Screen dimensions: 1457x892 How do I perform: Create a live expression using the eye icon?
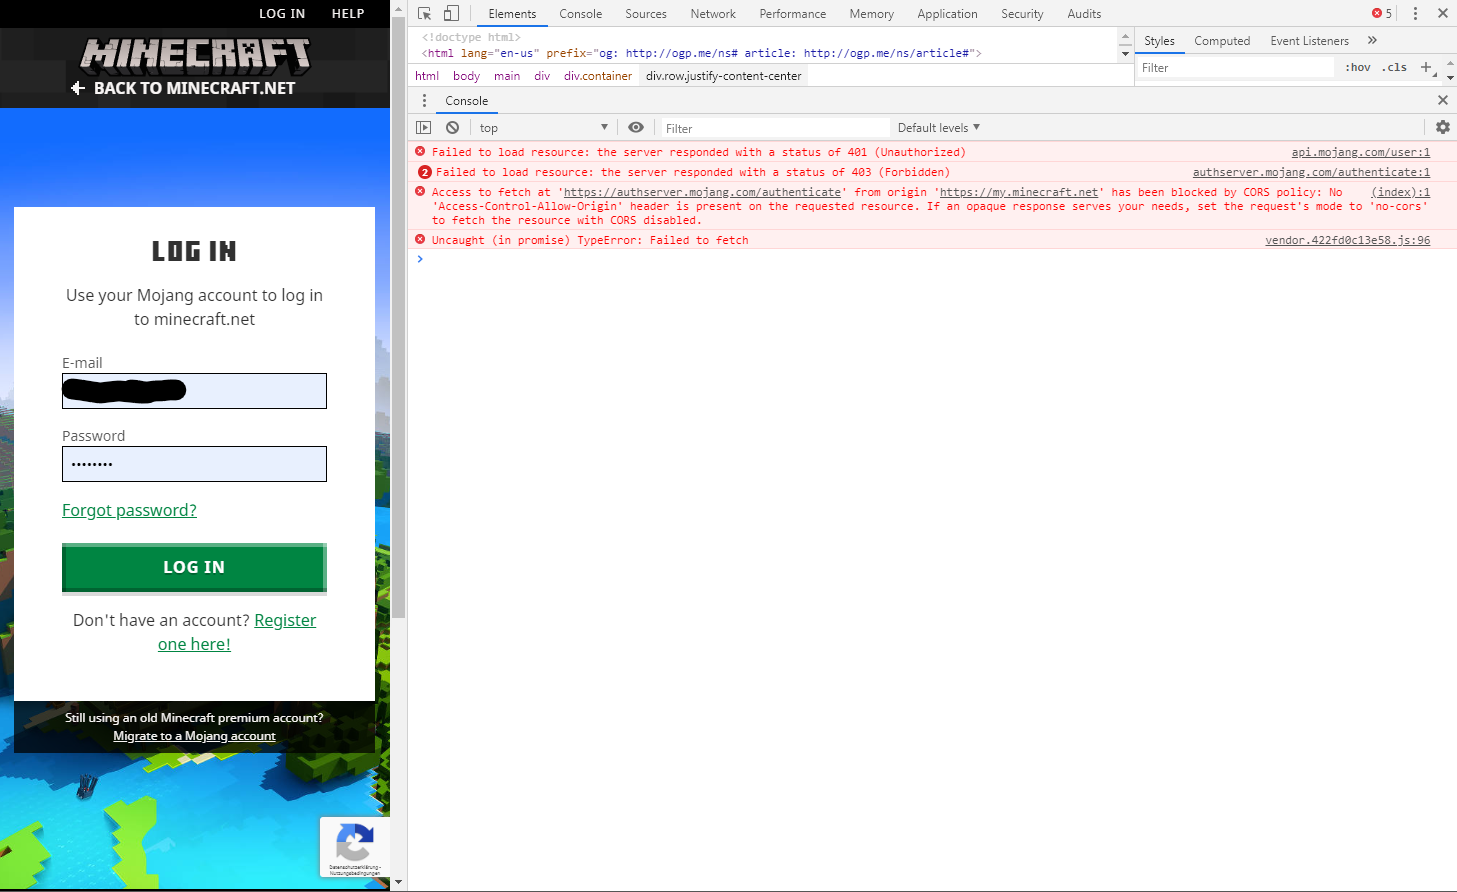pyautogui.click(x=636, y=128)
